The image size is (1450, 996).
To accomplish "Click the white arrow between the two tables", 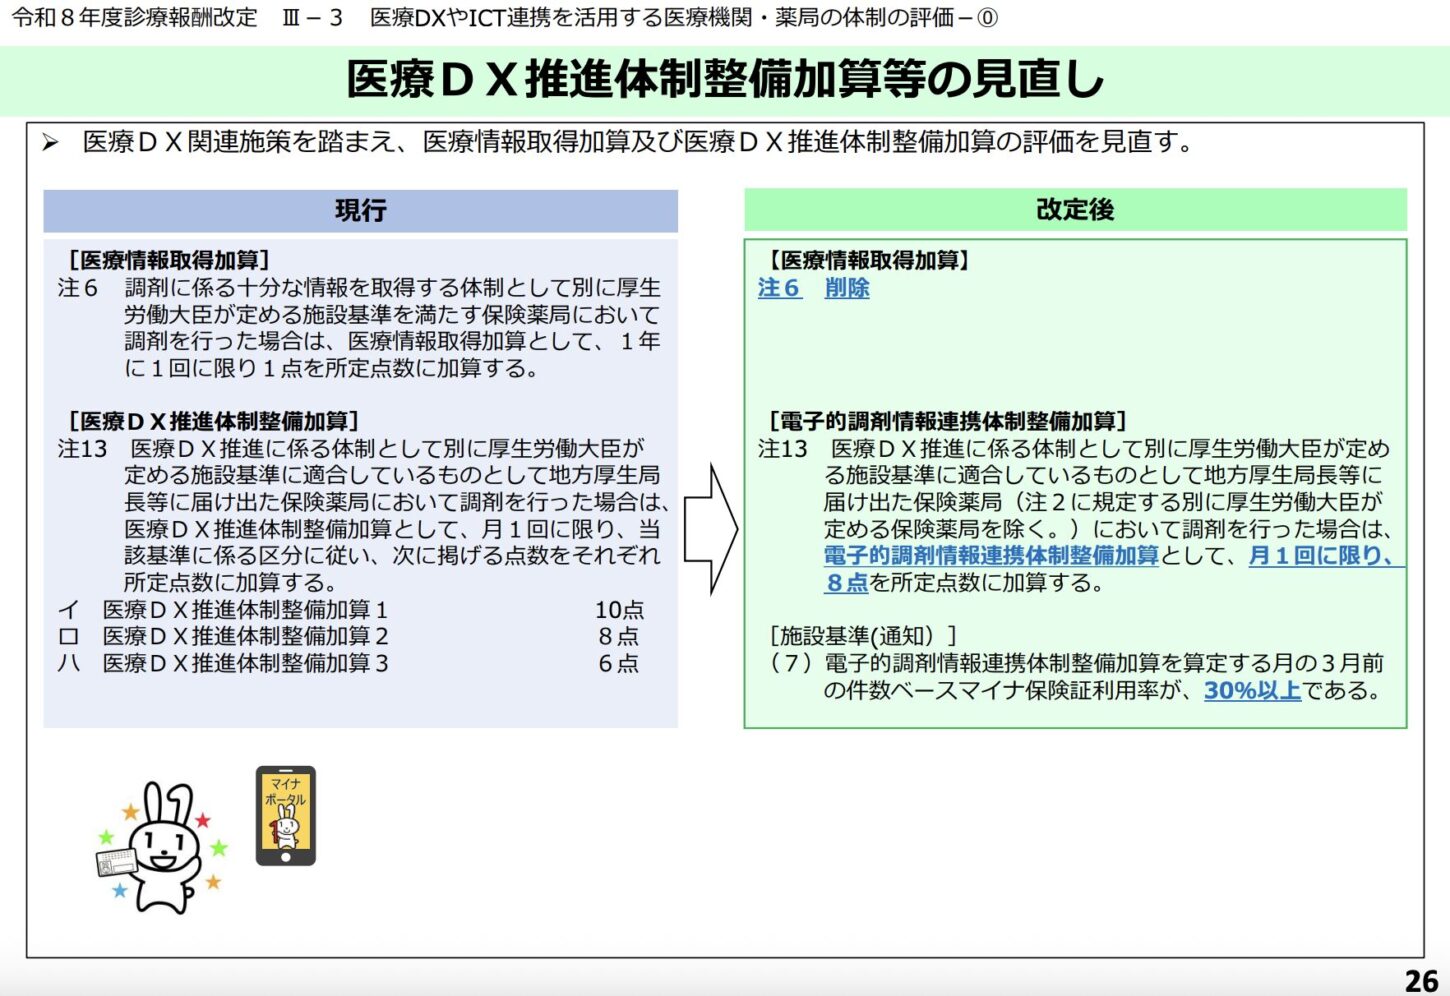I will pos(710,525).
